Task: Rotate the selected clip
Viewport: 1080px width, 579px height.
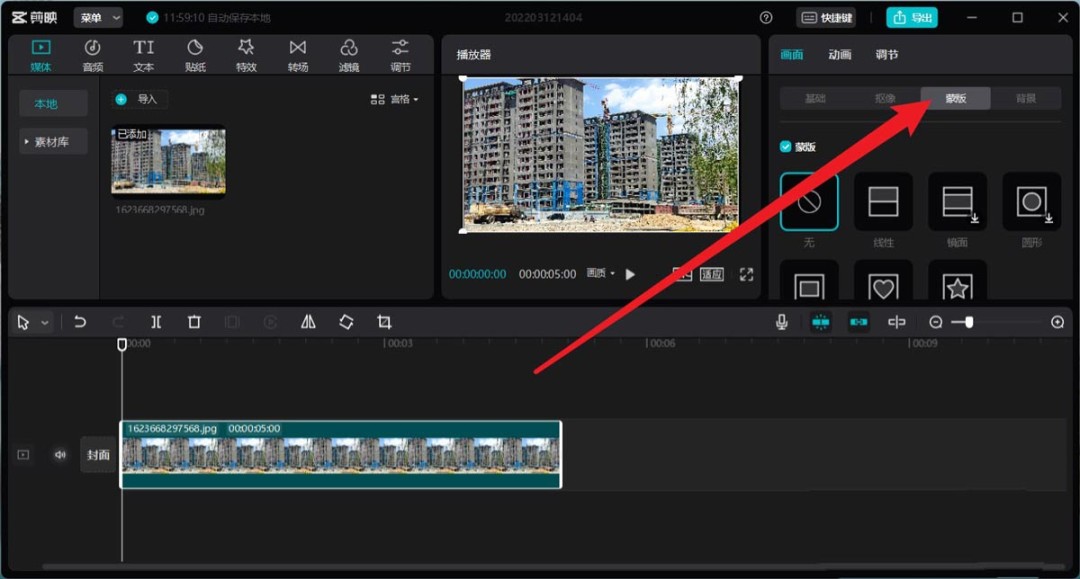Action: (347, 321)
